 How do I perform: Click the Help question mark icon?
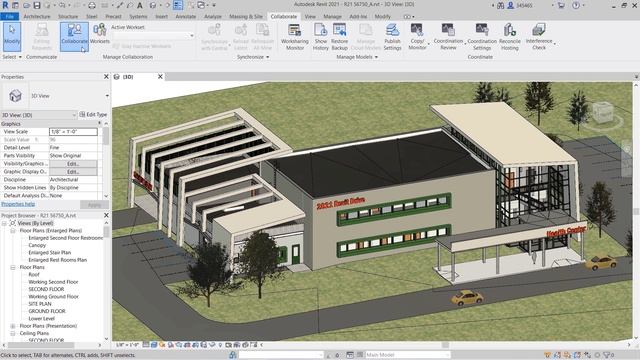576,5
